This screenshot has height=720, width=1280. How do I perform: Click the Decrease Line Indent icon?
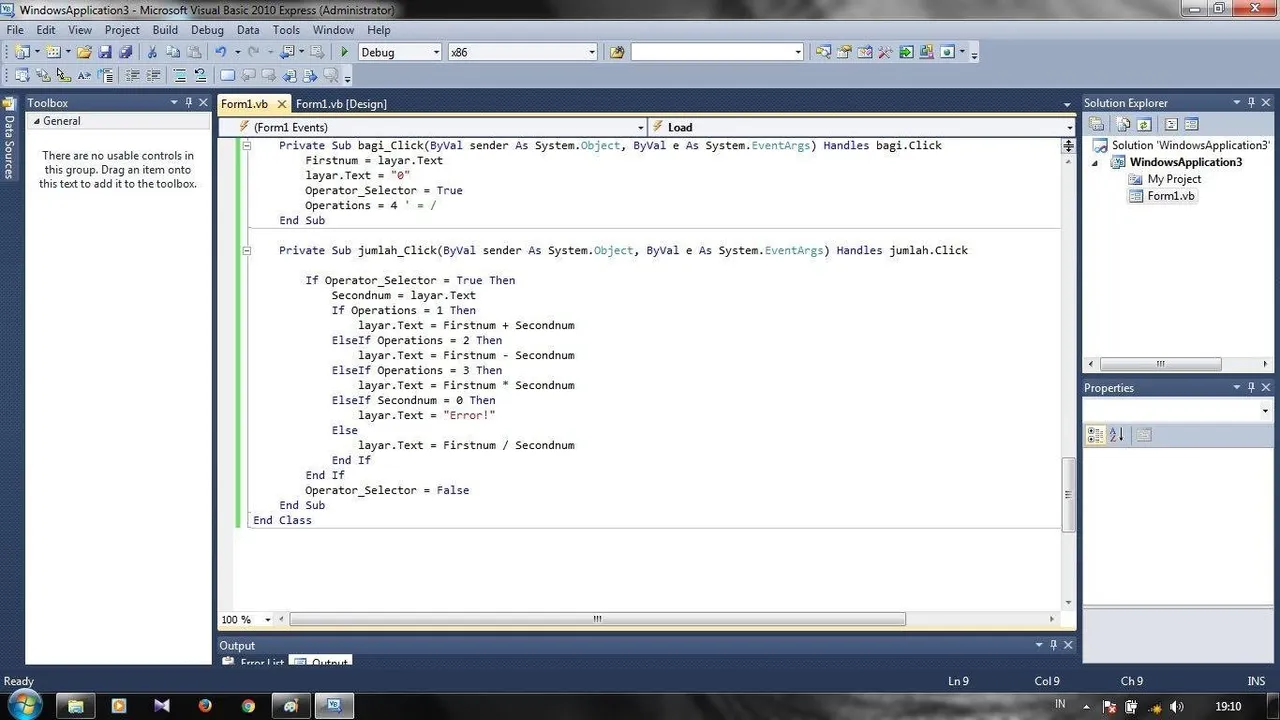(x=132, y=75)
